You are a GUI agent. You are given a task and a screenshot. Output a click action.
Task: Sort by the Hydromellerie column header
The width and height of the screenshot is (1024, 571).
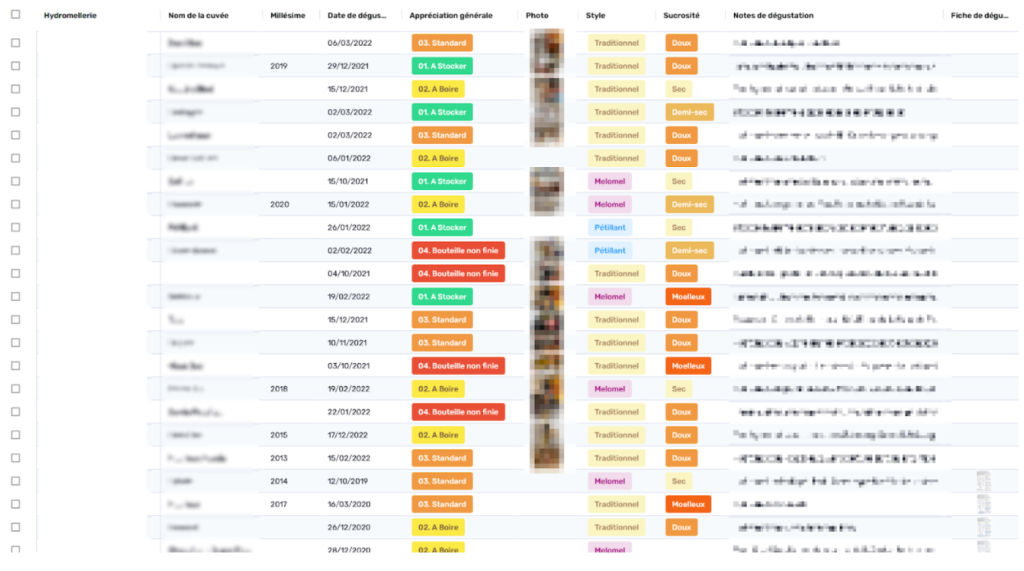(x=70, y=16)
